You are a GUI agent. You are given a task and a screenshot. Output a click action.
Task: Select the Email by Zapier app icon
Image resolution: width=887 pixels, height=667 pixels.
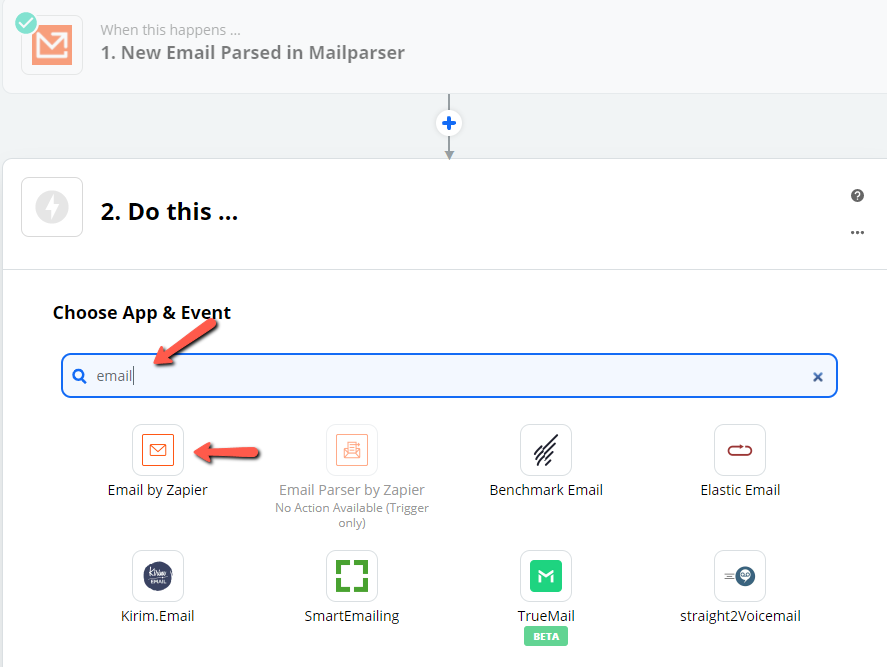tap(158, 450)
